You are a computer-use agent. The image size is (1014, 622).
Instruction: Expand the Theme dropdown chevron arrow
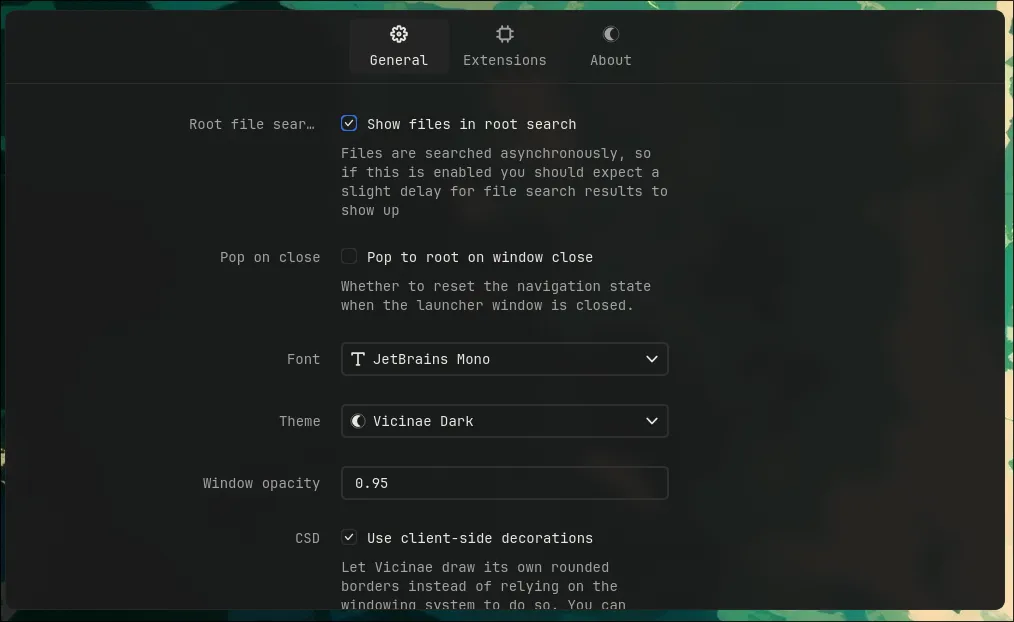pos(652,421)
